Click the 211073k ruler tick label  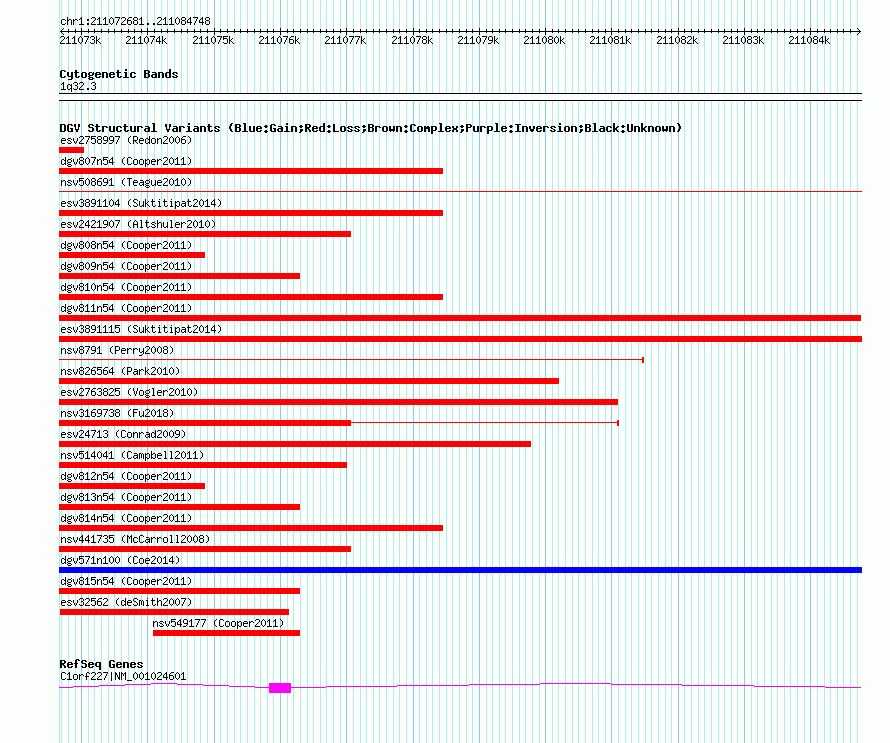click(x=80, y=40)
